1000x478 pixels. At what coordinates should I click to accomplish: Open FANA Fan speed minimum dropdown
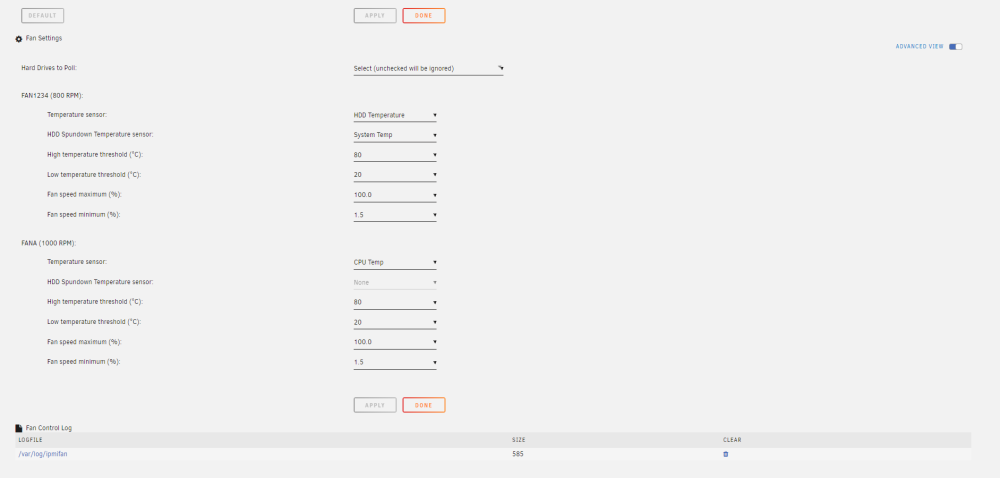395,362
